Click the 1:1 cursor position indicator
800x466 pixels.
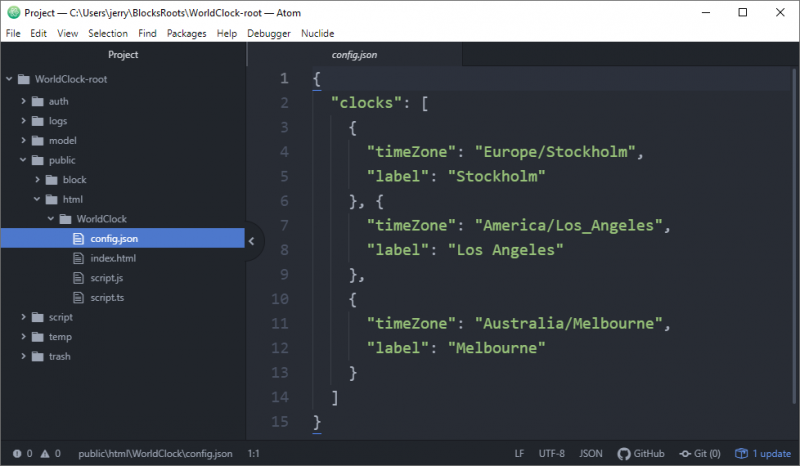(254, 453)
